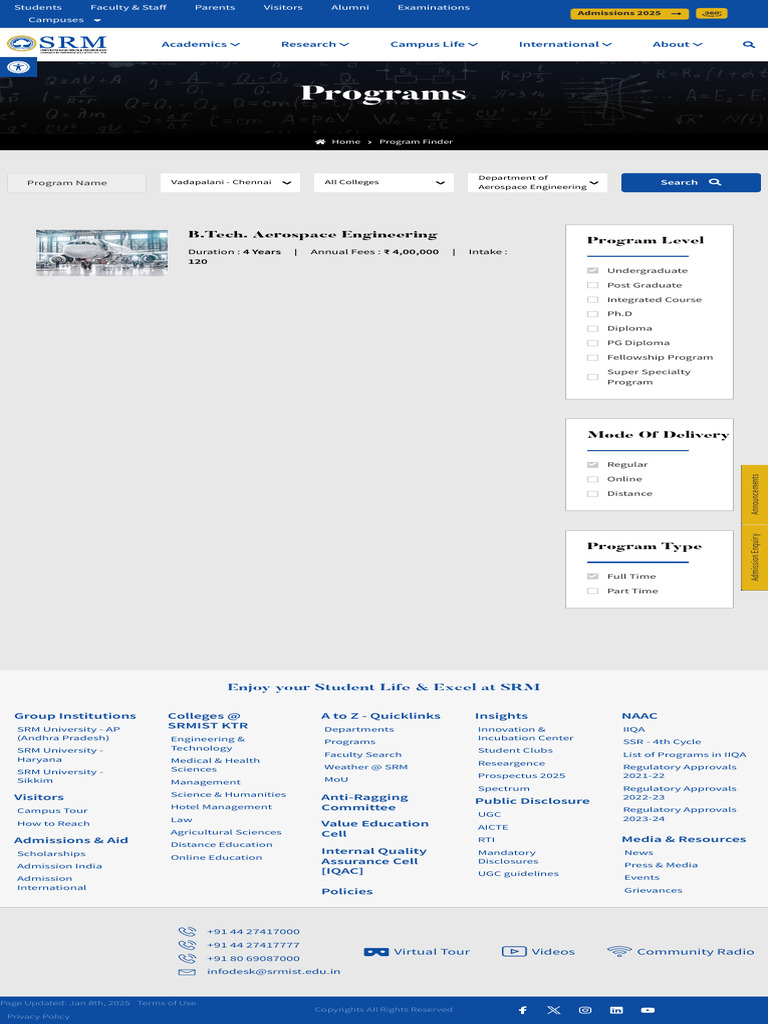Open B.Tech. Aerospace Engineering program link
Viewport: 768px width, 1024px height.
tap(313, 234)
